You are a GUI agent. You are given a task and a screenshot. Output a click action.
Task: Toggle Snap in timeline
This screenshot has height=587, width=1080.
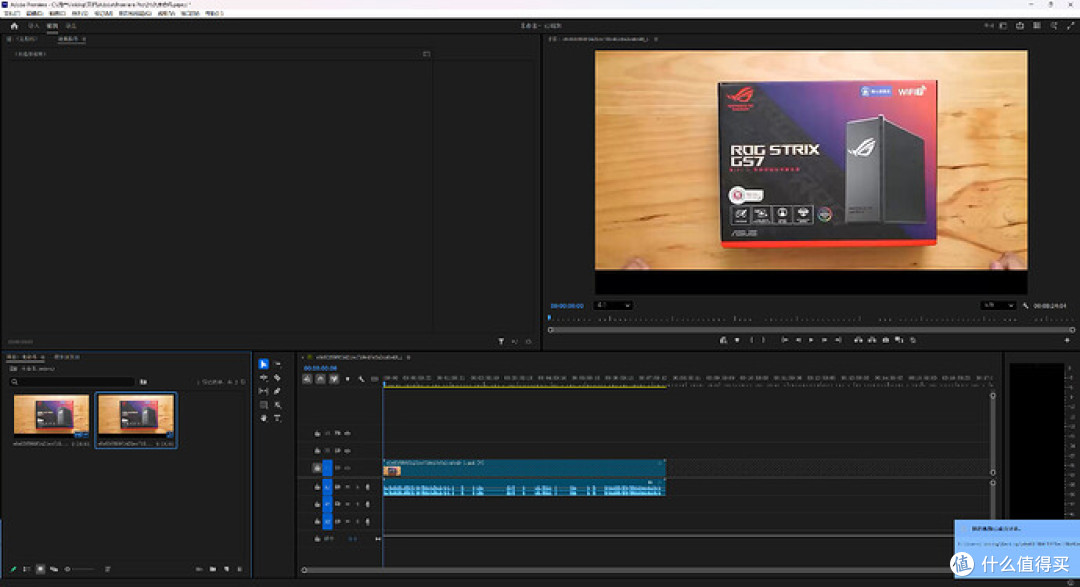pyautogui.click(x=320, y=379)
